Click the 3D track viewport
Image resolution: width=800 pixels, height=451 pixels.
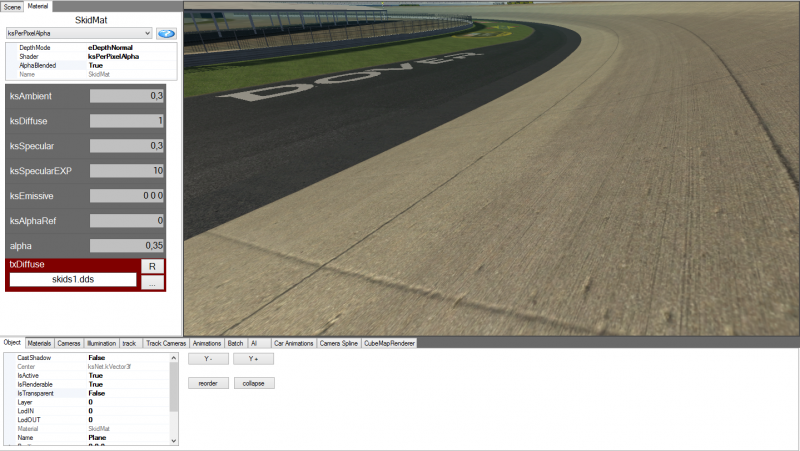tap(491, 168)
